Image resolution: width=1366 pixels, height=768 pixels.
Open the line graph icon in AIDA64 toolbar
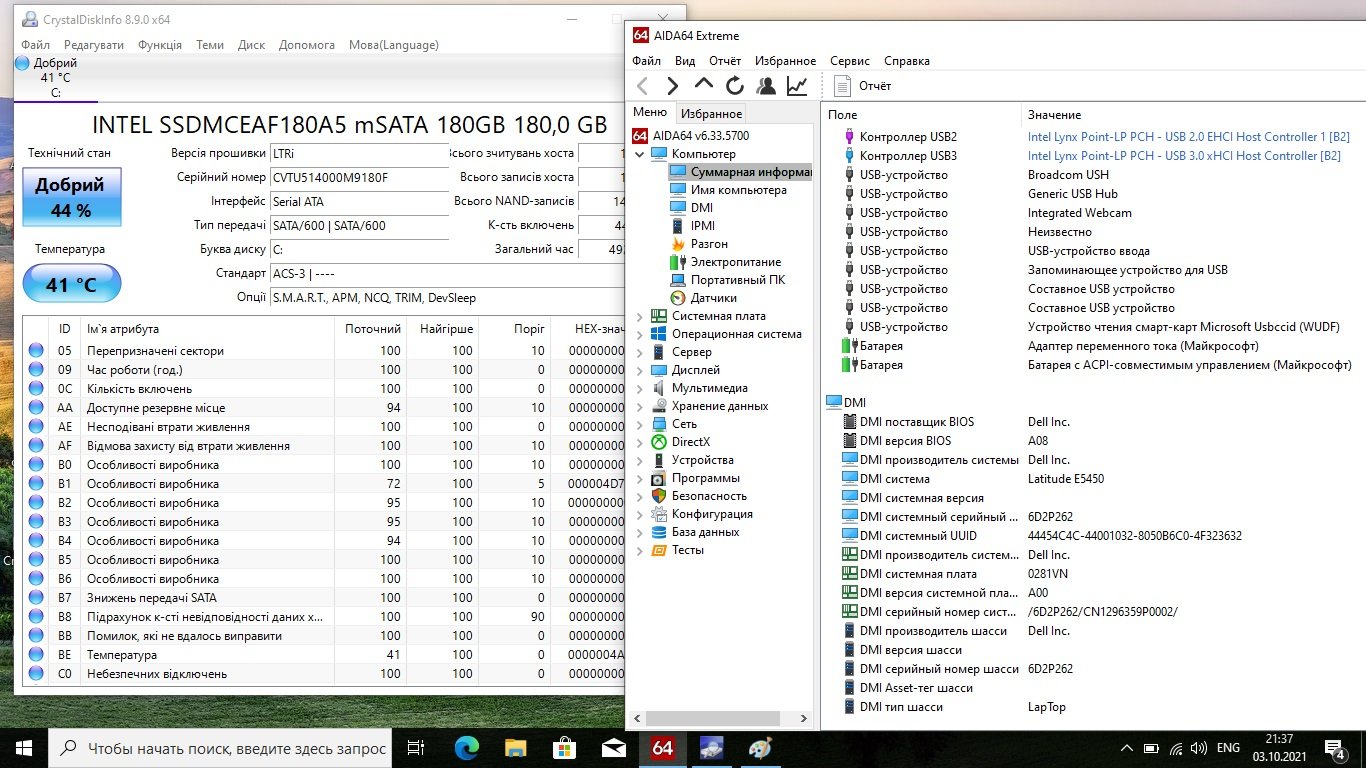click(x=797, y=86)
